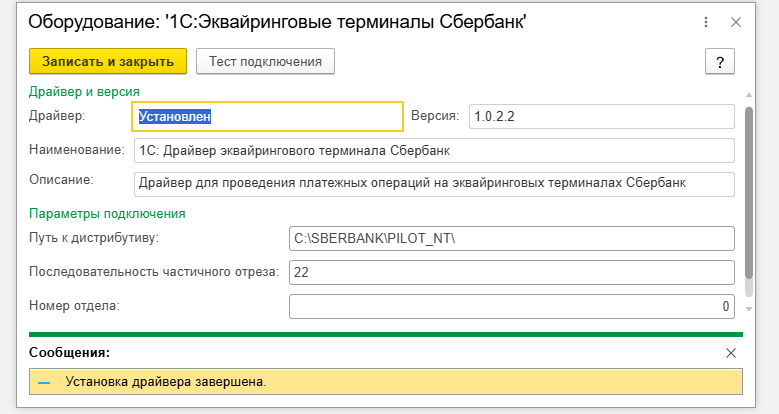Click the Последовательность частичного отреза field
779x414 pixels.
tap(511, 272)
